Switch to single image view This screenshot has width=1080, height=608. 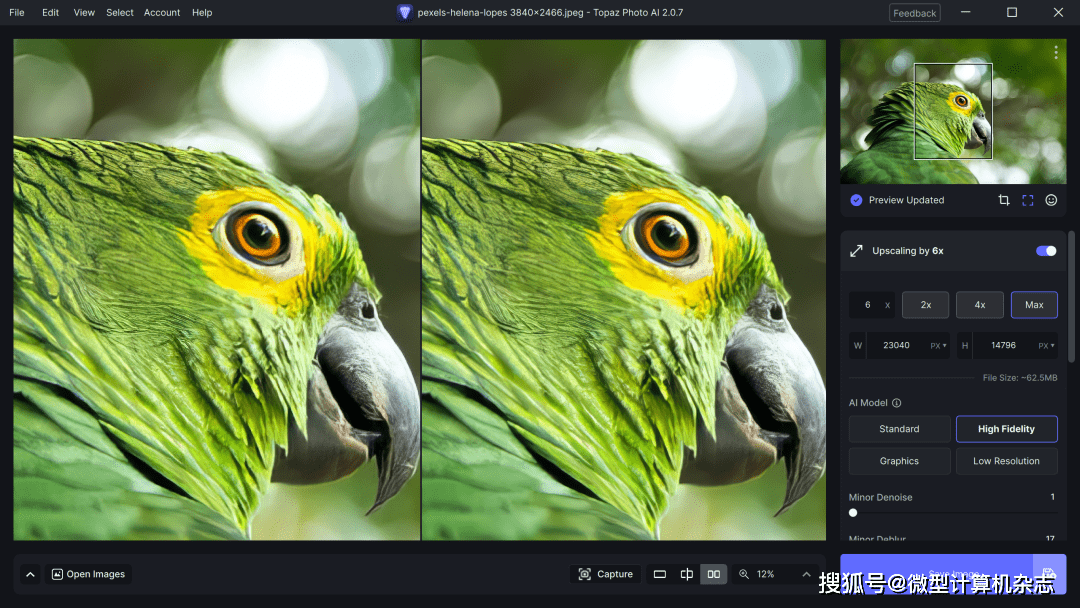(660, 574)
